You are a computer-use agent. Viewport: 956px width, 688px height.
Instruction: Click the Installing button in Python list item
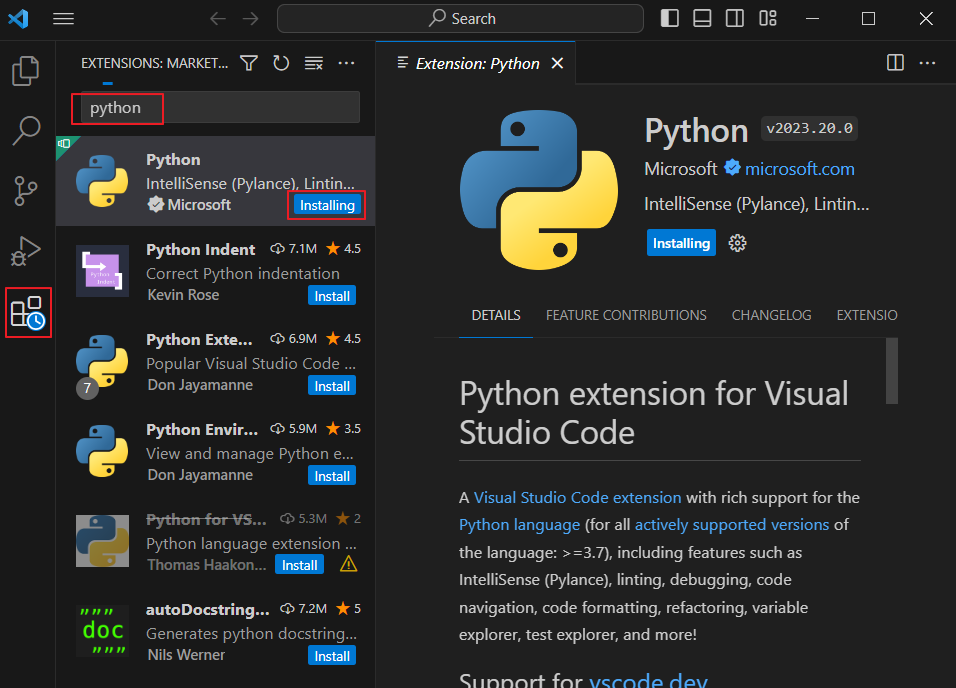pyautogui.click(x=327, y=205)
